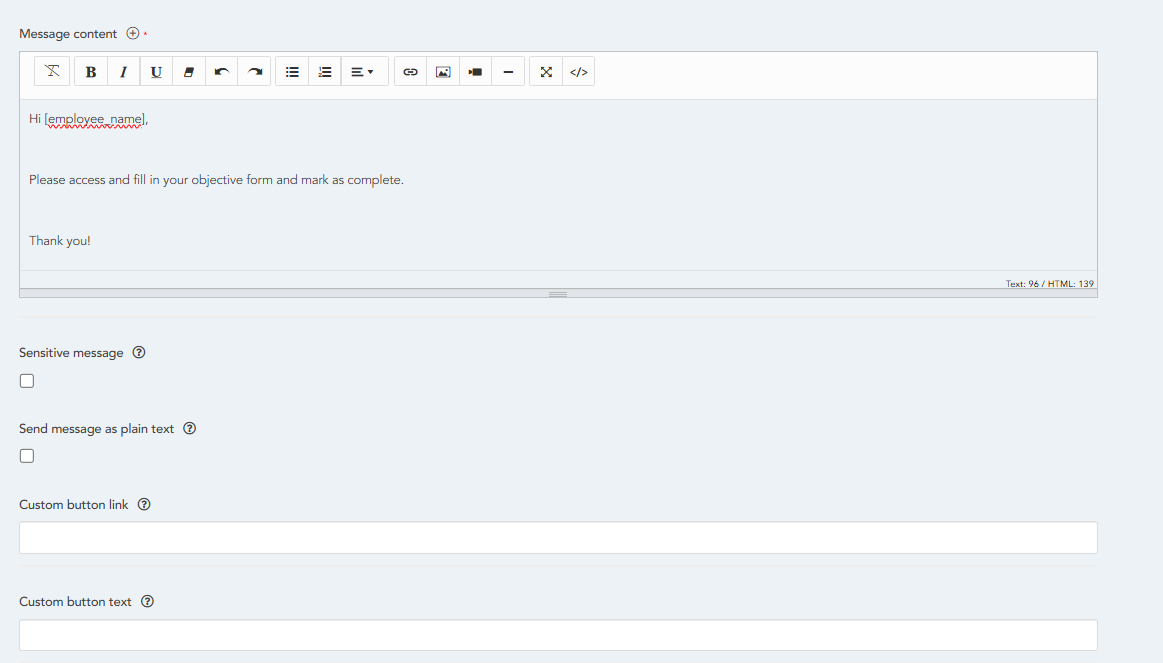The image size is (1163, 663).
Task: Insert a hyperlink in the message
Action: point(410,72)
